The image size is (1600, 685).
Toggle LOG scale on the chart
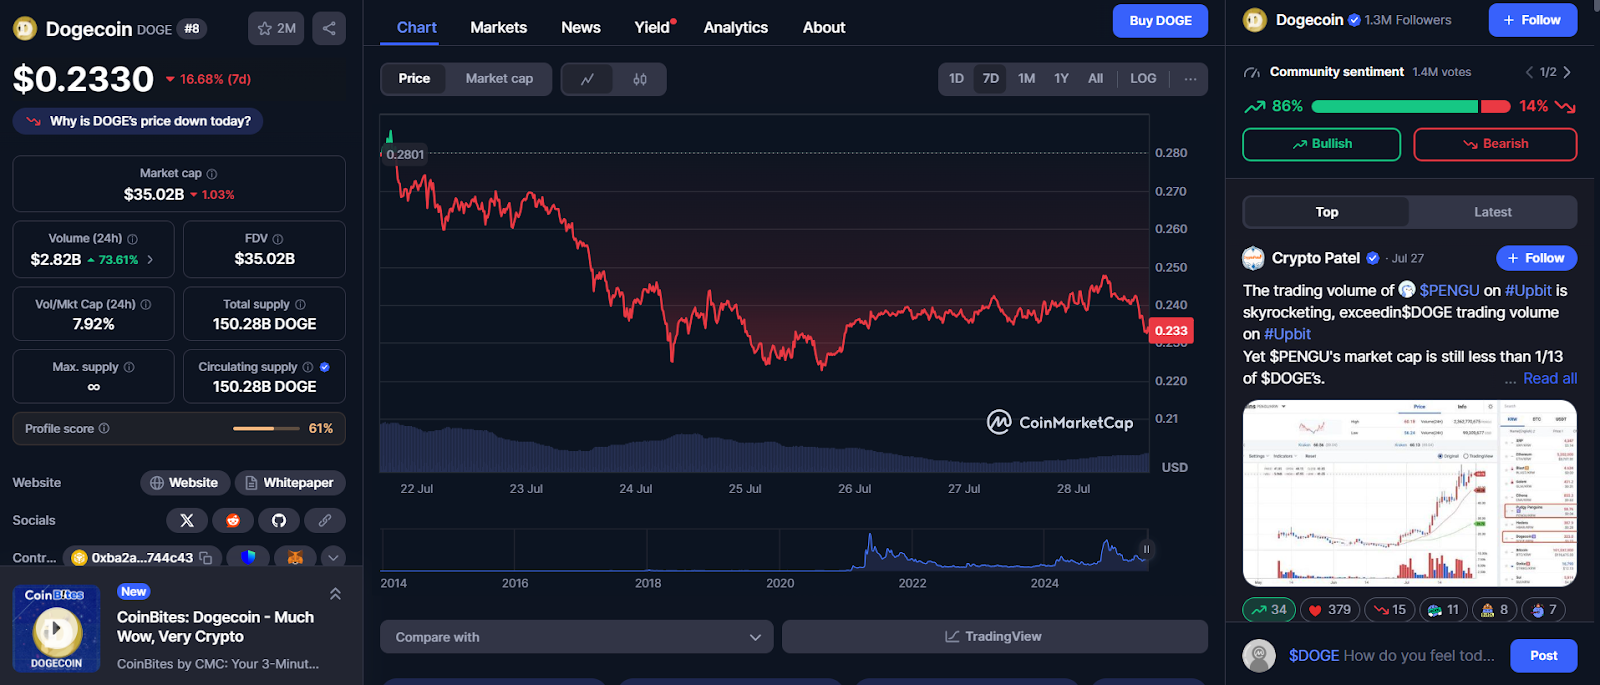coord(1143,79)
